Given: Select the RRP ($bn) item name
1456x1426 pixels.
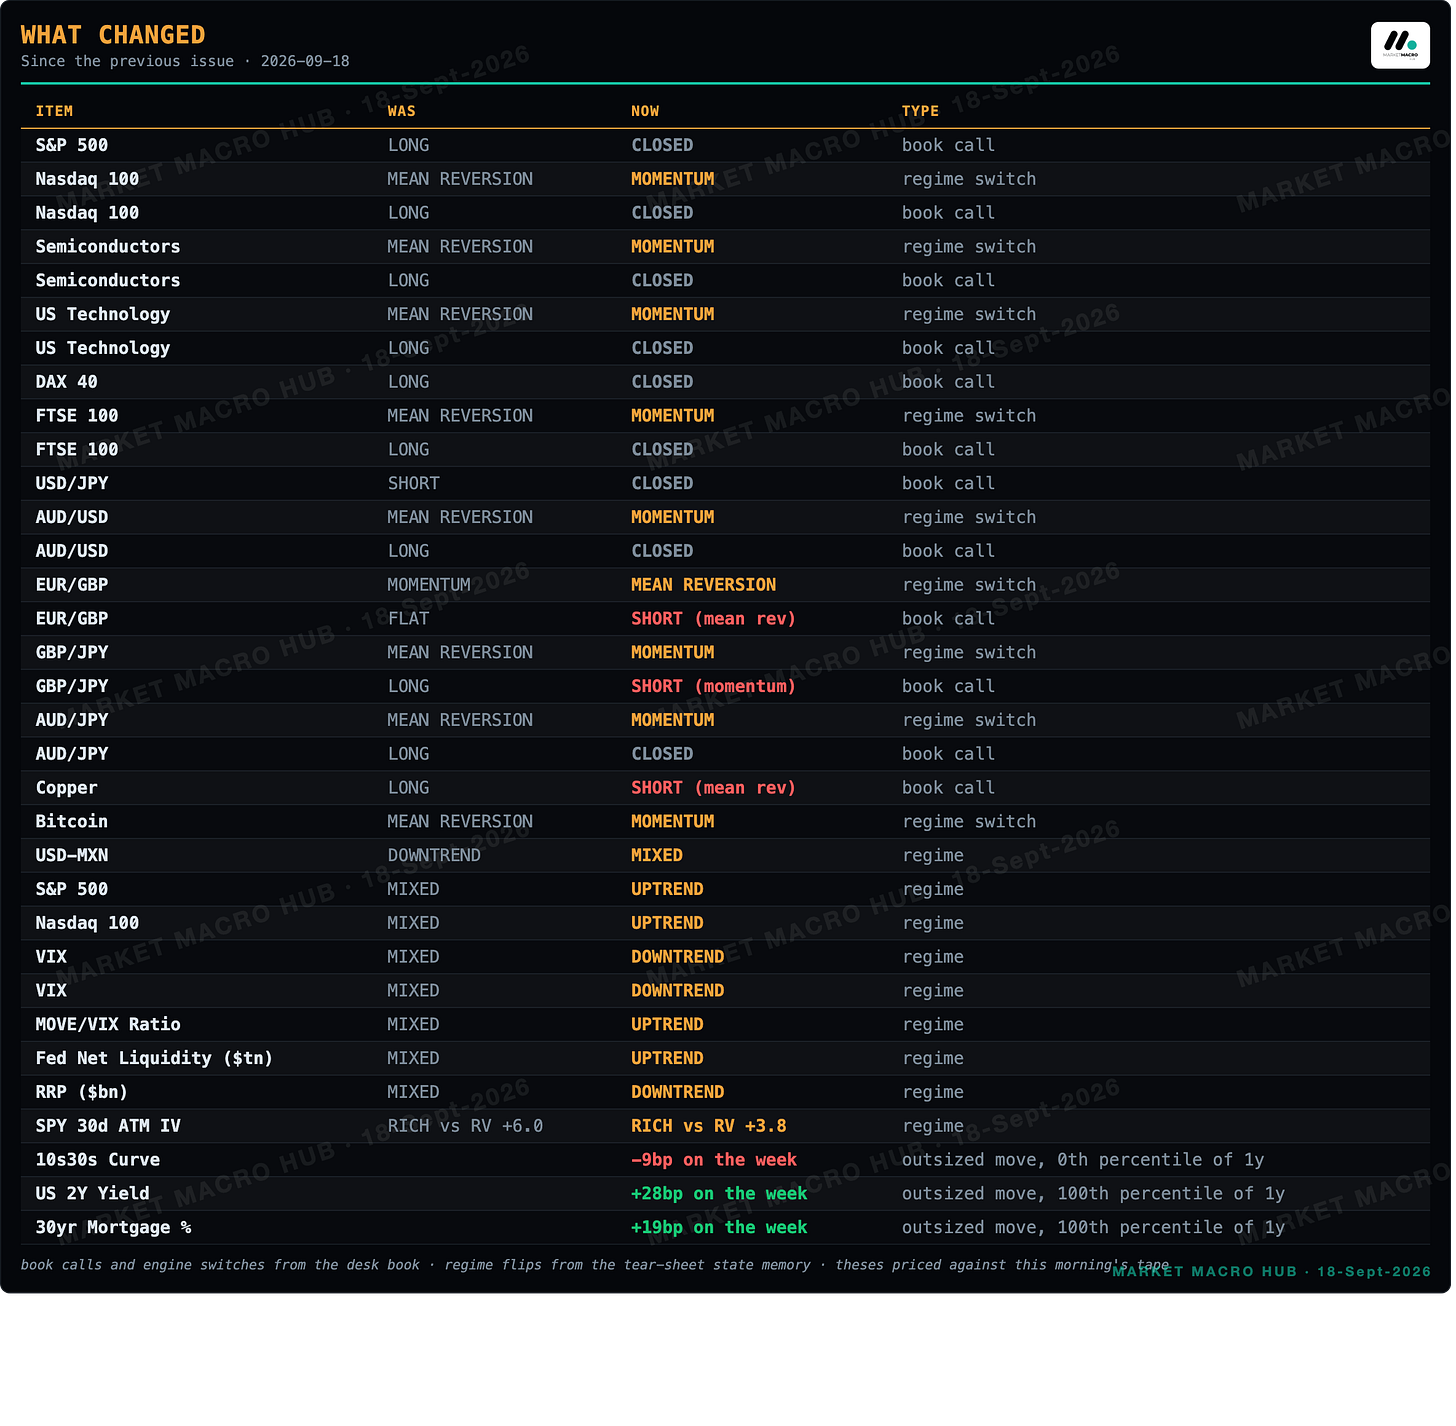Looking at the screenshot, I should pos(82,1092).
